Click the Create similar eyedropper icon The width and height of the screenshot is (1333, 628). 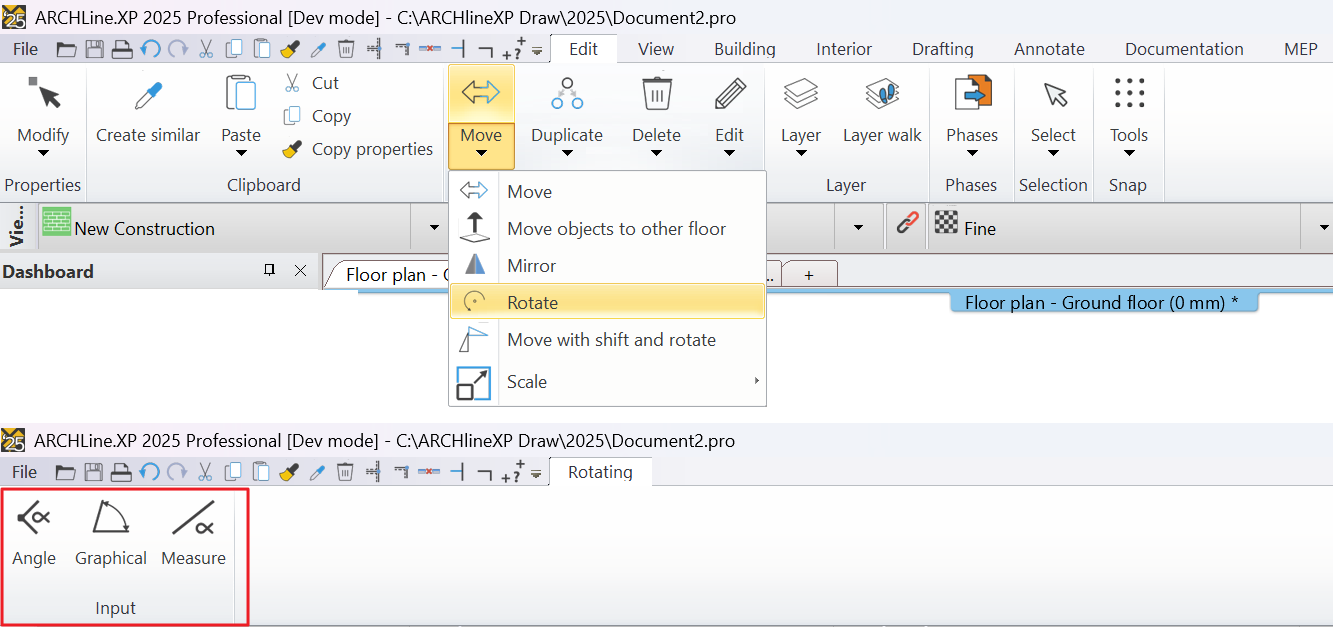[148, 96]
